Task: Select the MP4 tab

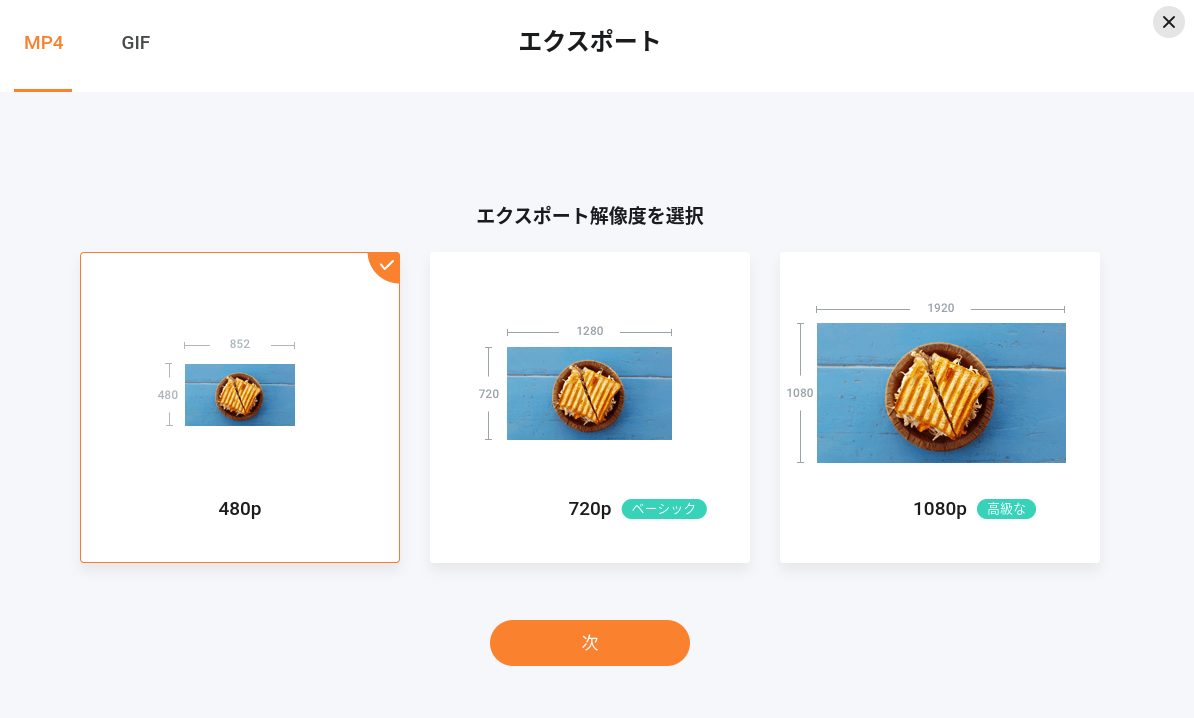Action: click(x=43, y=43)
